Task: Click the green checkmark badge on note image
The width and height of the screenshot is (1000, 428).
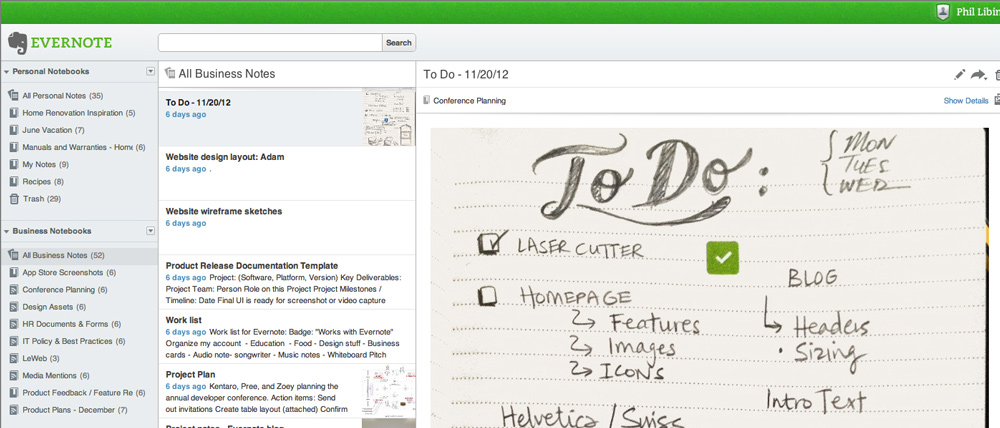Action: click(723, 258)
